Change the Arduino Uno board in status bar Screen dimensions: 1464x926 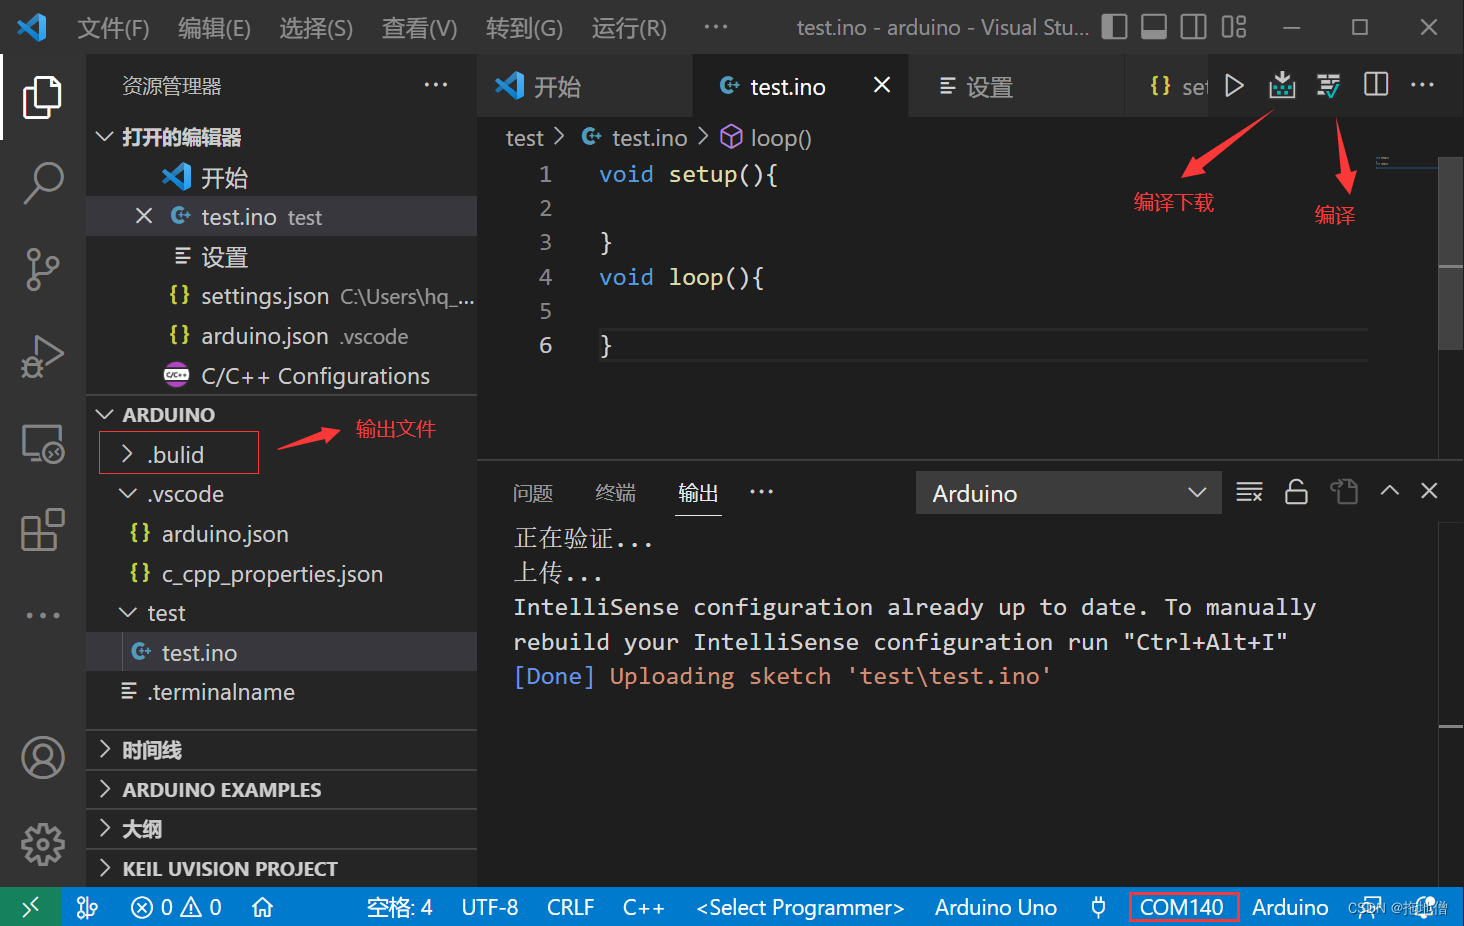coord(996,907)
